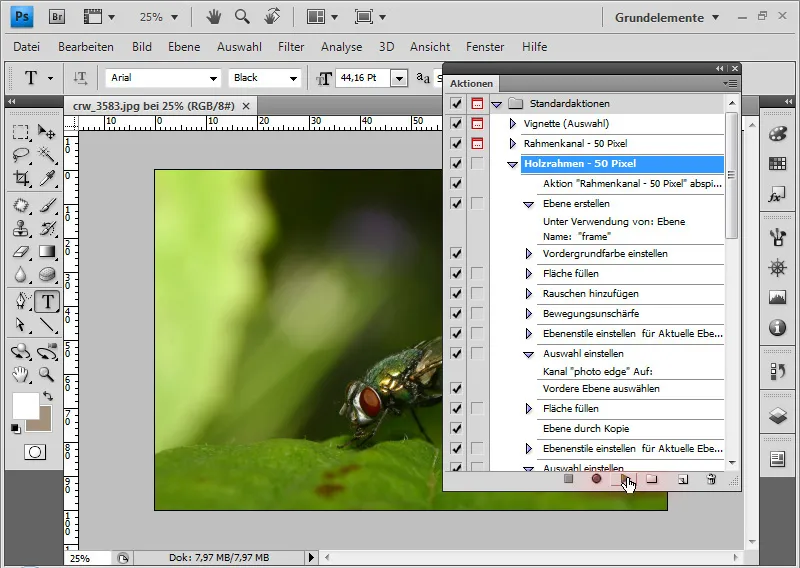Toggle the Ebene erstellen step checkmark
800x568 pixels.
[456, 204]
